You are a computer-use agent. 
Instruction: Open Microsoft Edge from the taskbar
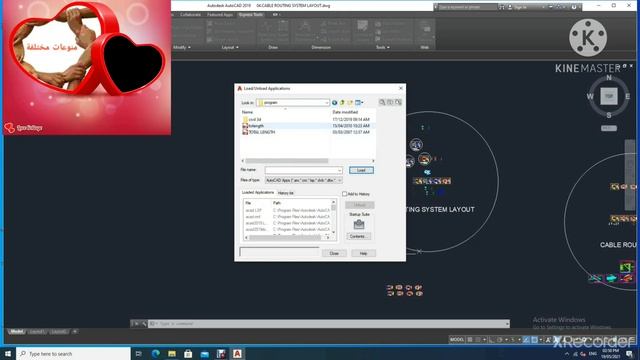(156, 353)
